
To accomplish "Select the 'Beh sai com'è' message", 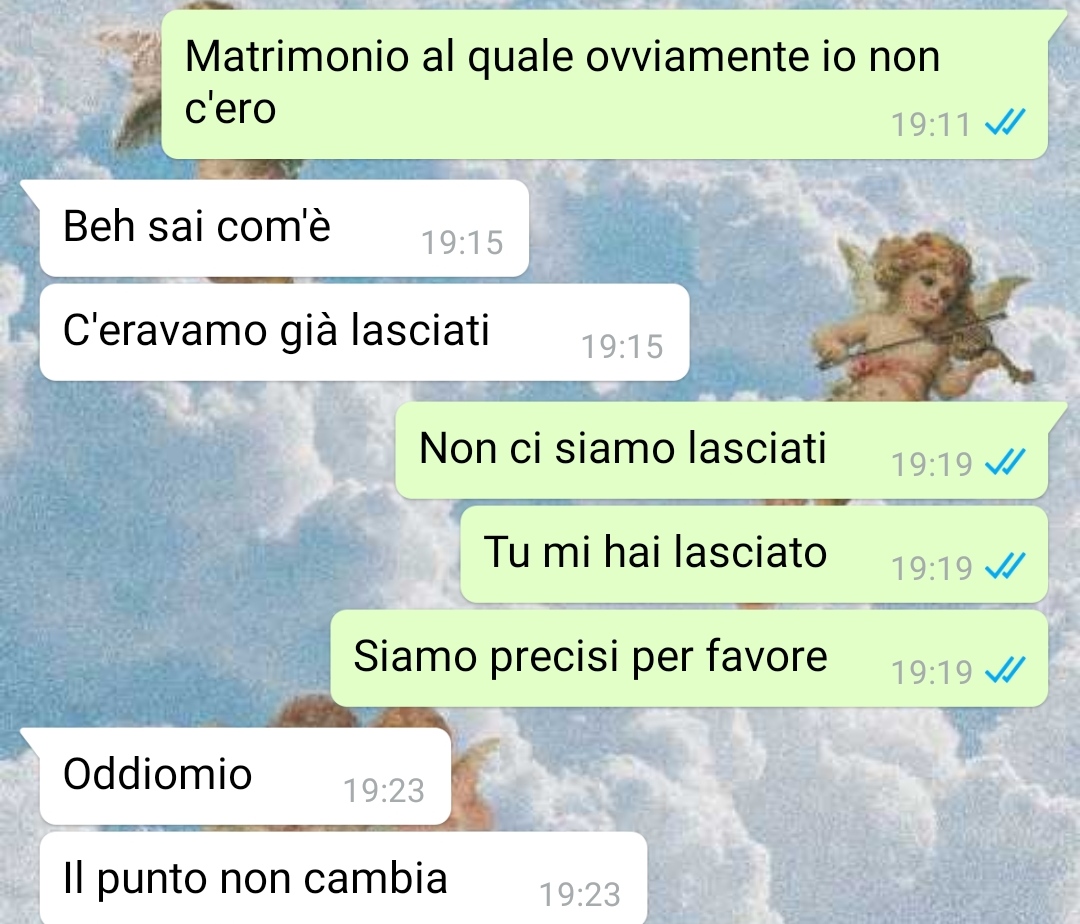I will pos(284,228).
